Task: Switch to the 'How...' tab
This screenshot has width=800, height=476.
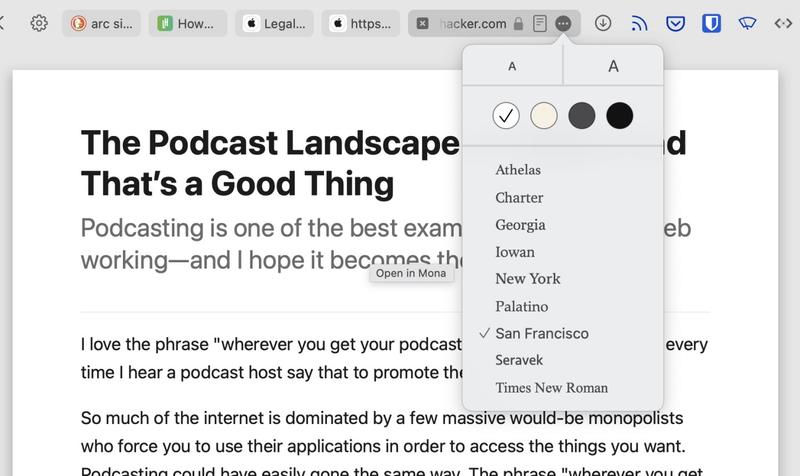Action: pyautogui.click(x=190, y=23)
